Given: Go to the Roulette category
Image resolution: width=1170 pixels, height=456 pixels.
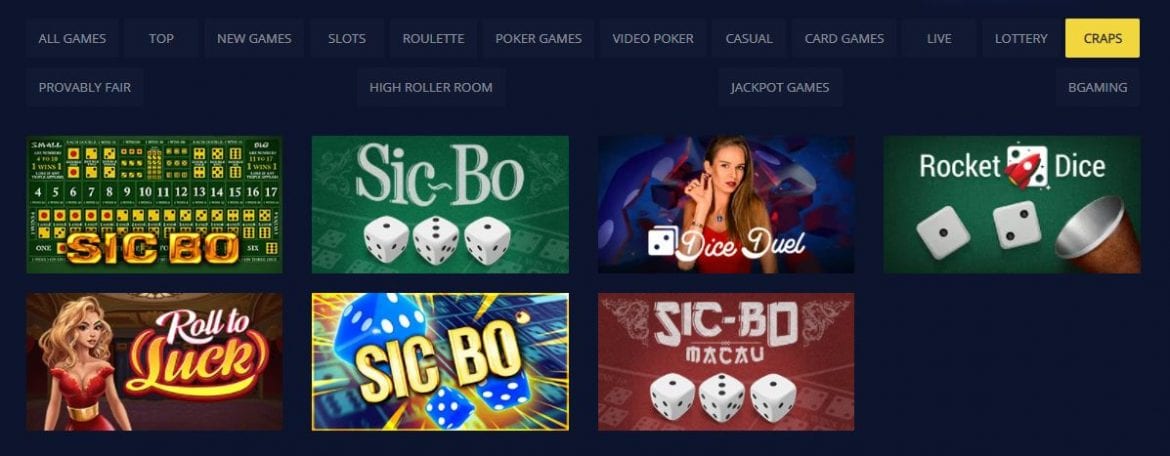Looking at the screenshot, I should pos(434,38).
